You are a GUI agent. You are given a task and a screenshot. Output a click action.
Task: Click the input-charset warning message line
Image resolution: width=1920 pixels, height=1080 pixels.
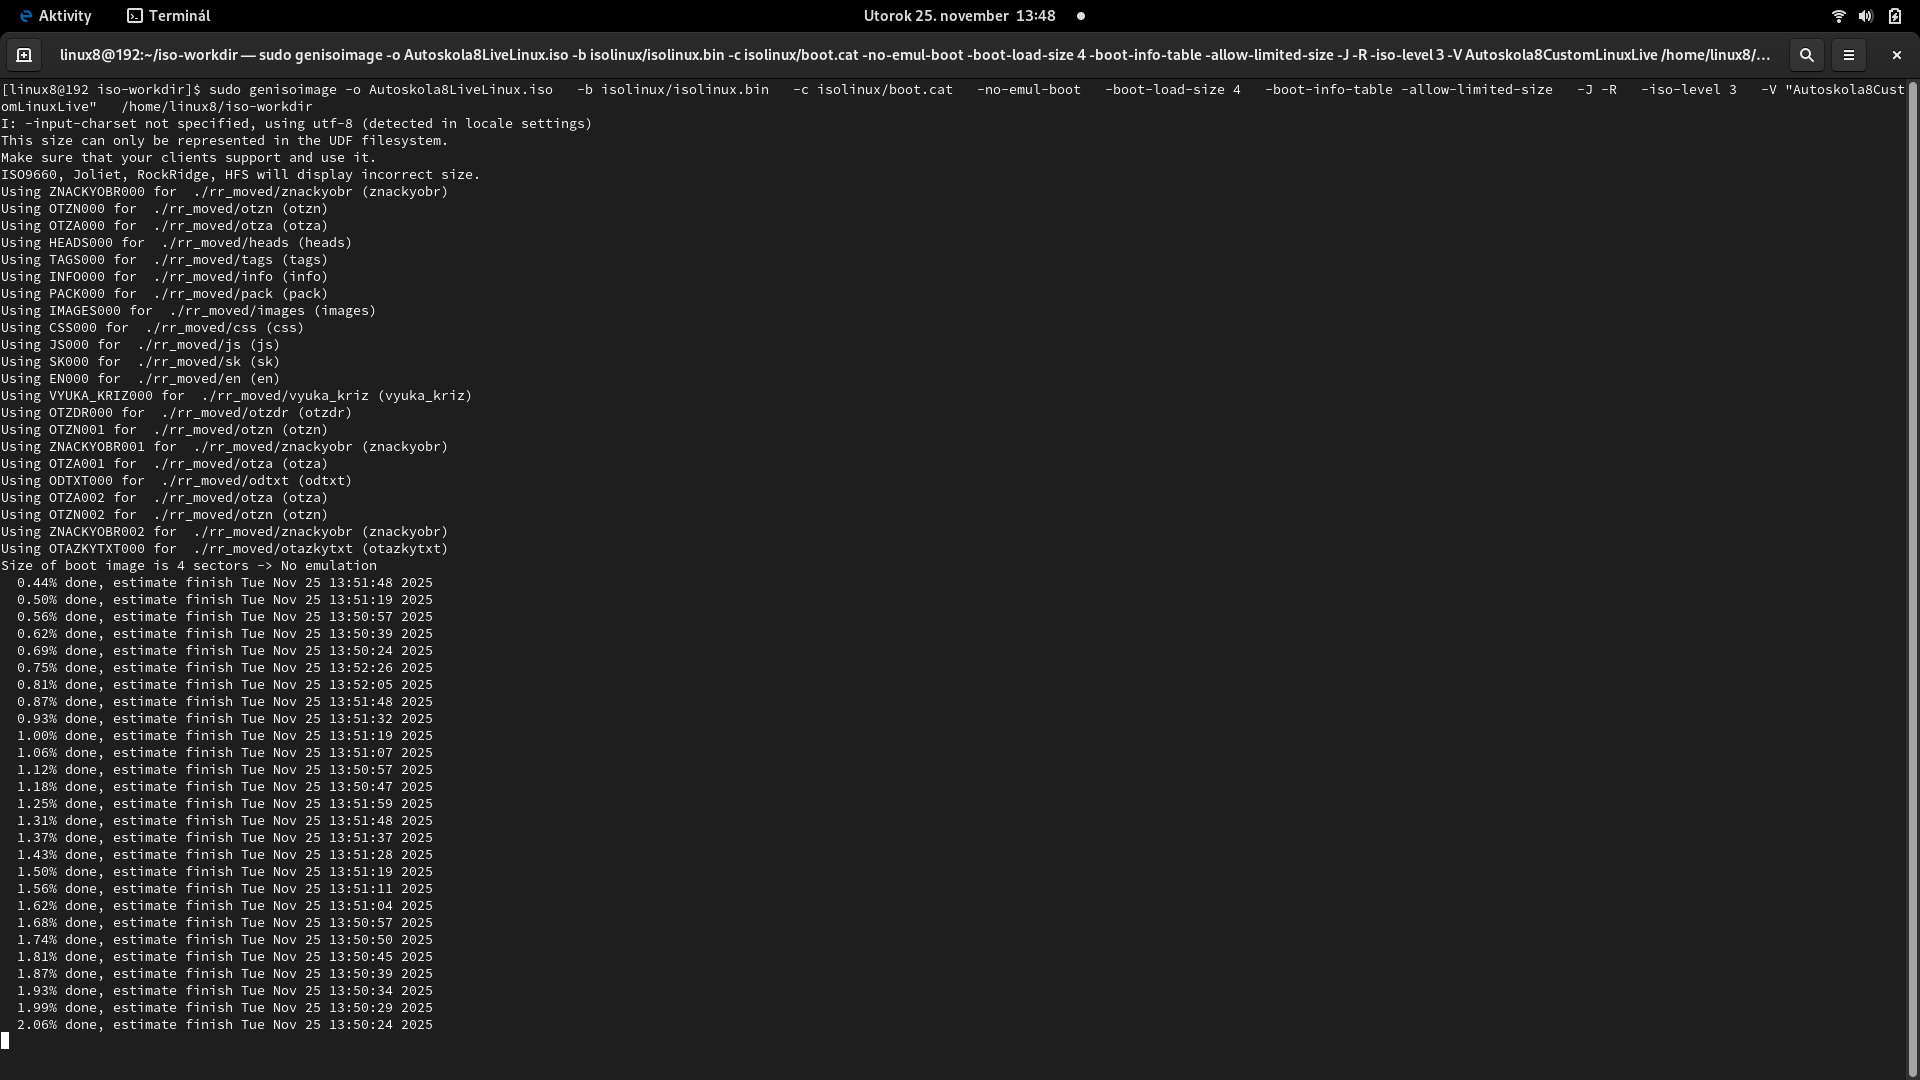tap(296, 123)
